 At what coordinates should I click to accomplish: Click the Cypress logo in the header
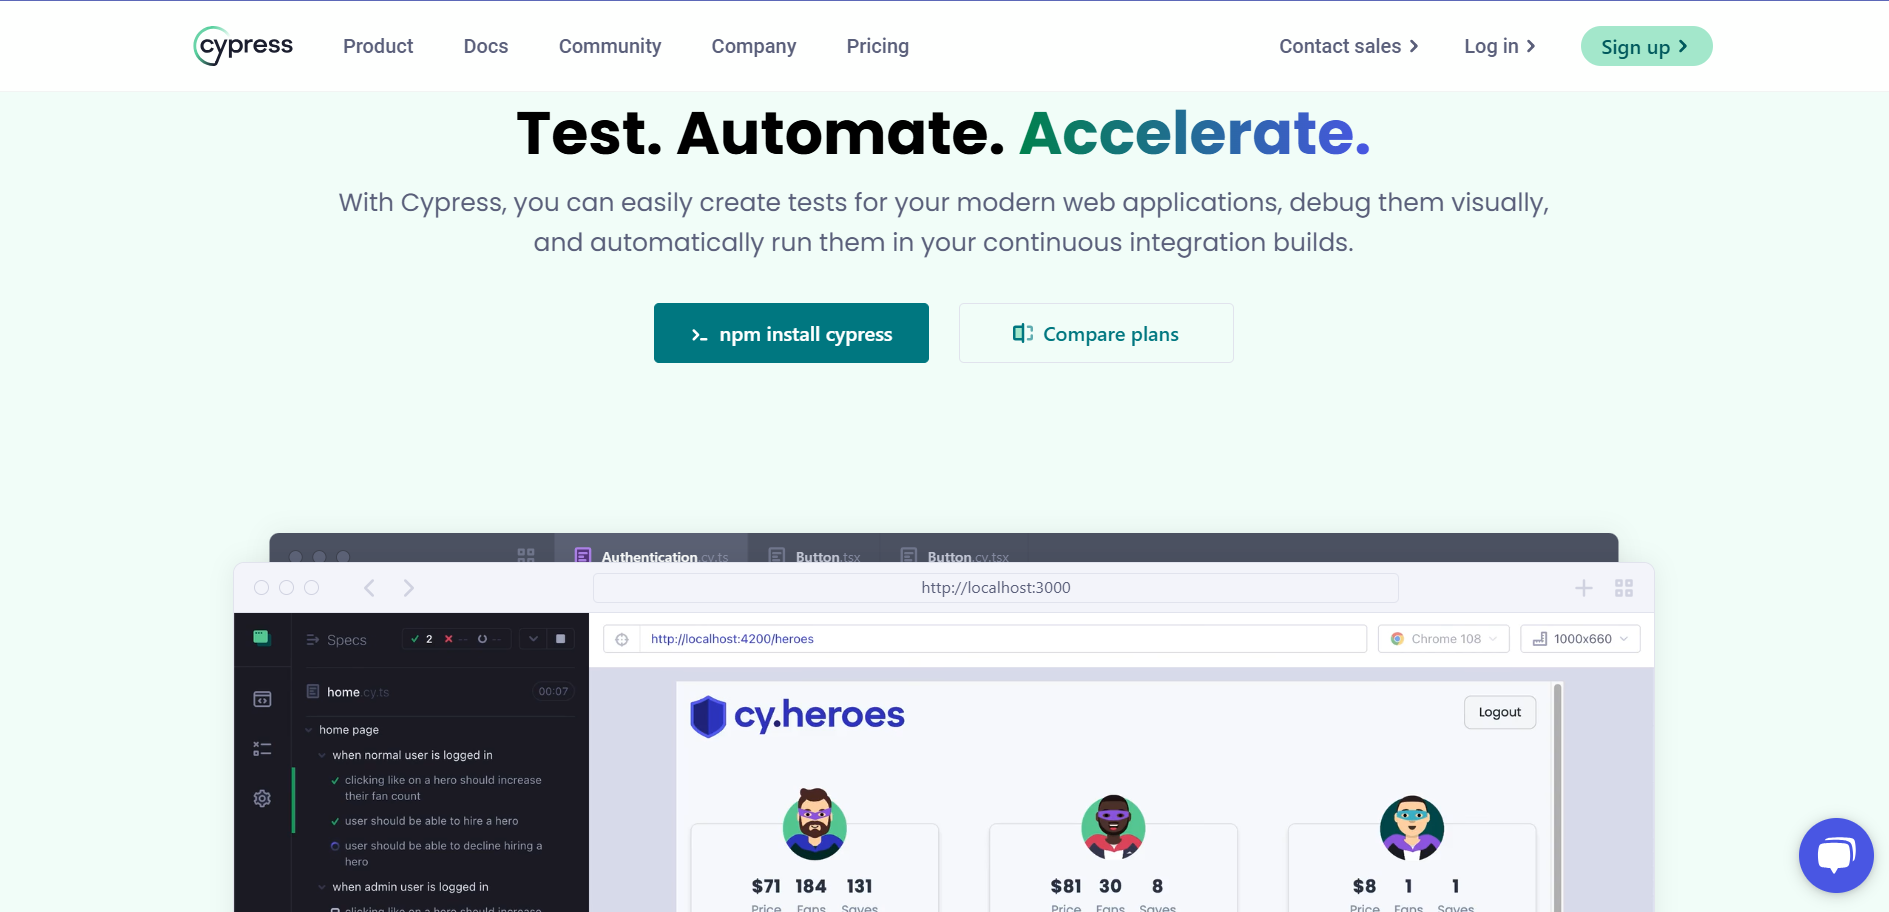[243, 46]
